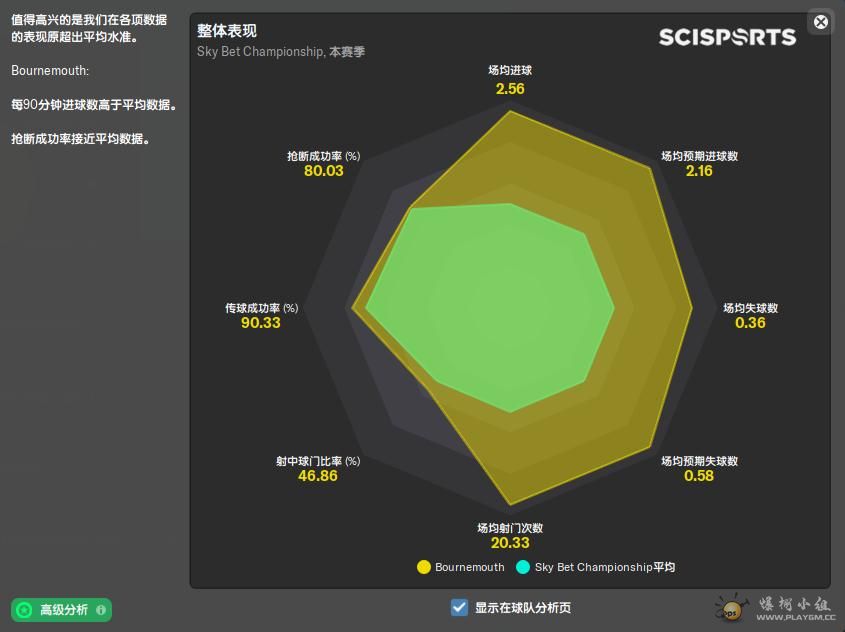Select the Bournemouth legend label
Viewport: 845px width, 632px height.
469,567
